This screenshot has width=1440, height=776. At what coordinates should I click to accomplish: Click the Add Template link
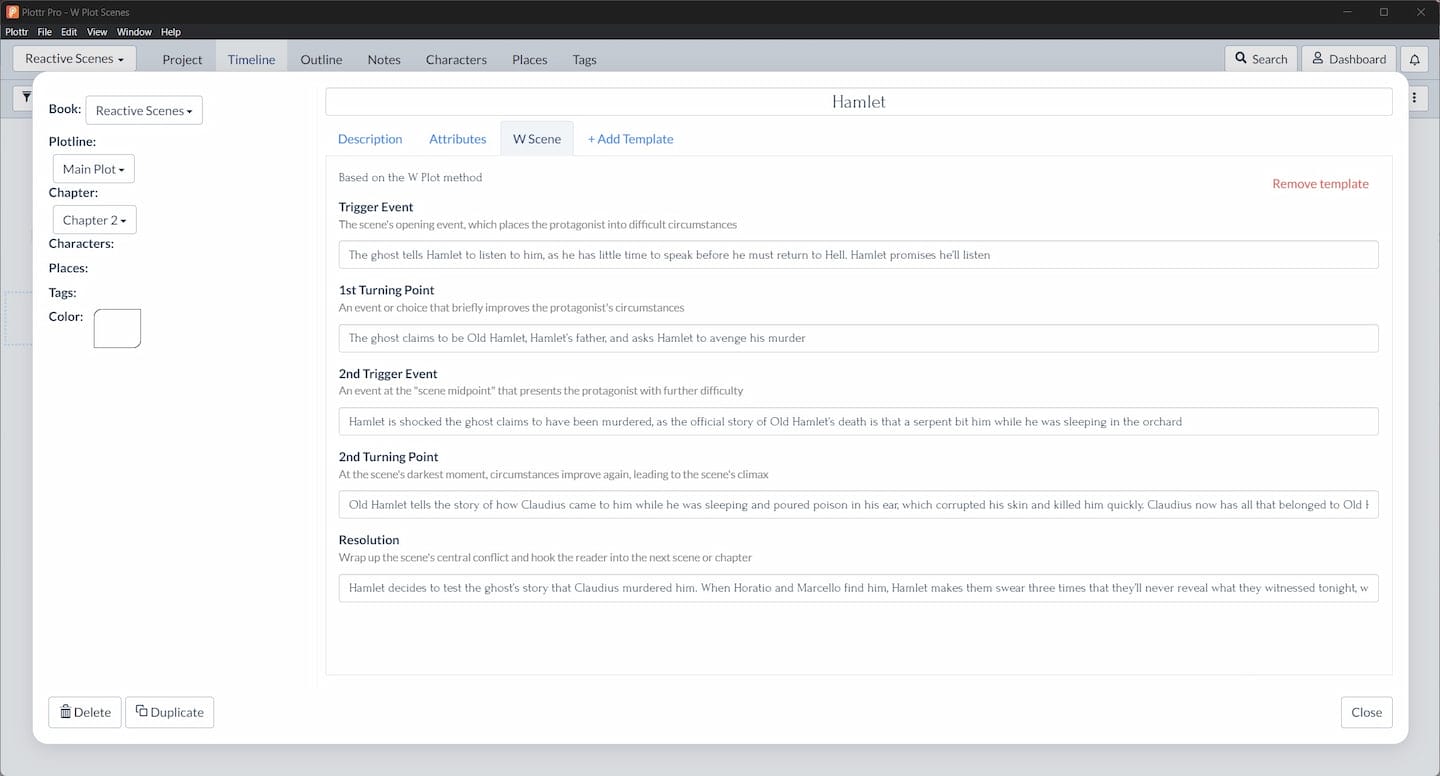click(x=630, y=139)
